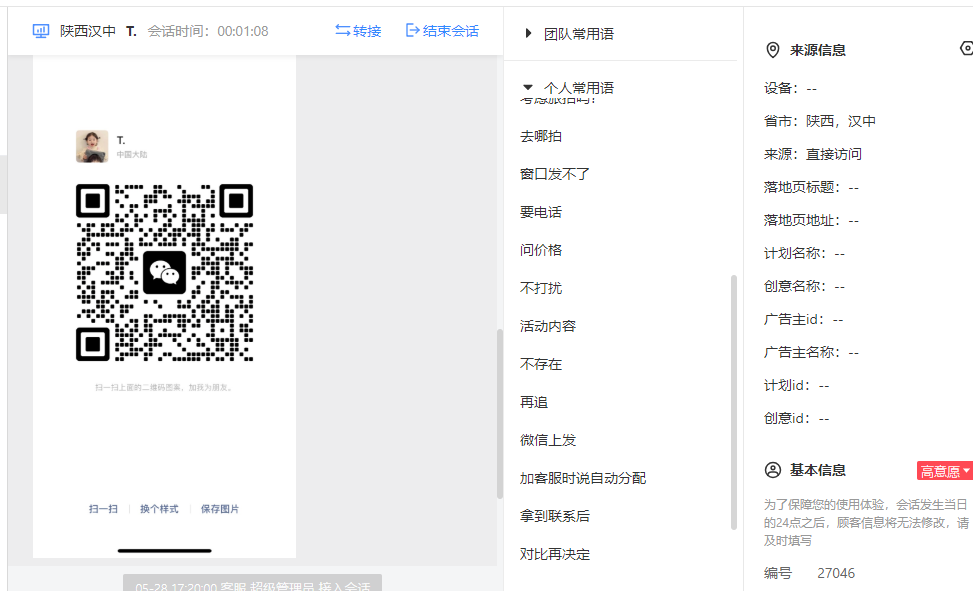Click the person icon beside 基本信息
The image size is (973, 591).
tap(773, 470)
